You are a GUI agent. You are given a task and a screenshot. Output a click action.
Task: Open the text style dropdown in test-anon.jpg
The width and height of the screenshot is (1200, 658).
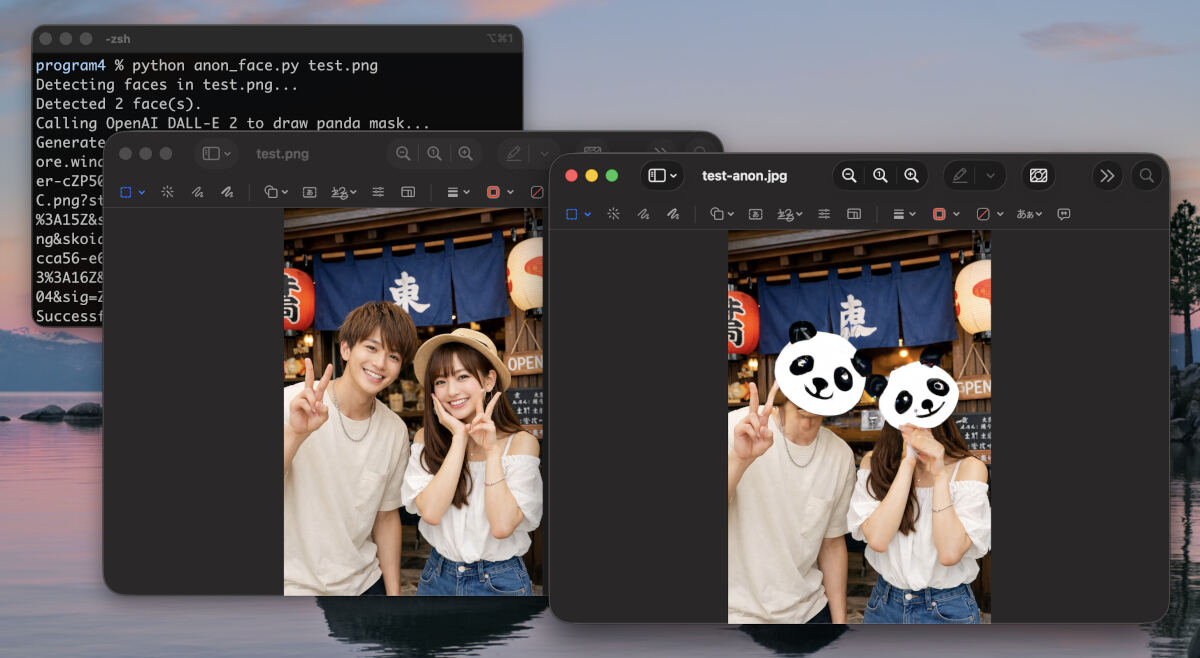click(1029, 214)
